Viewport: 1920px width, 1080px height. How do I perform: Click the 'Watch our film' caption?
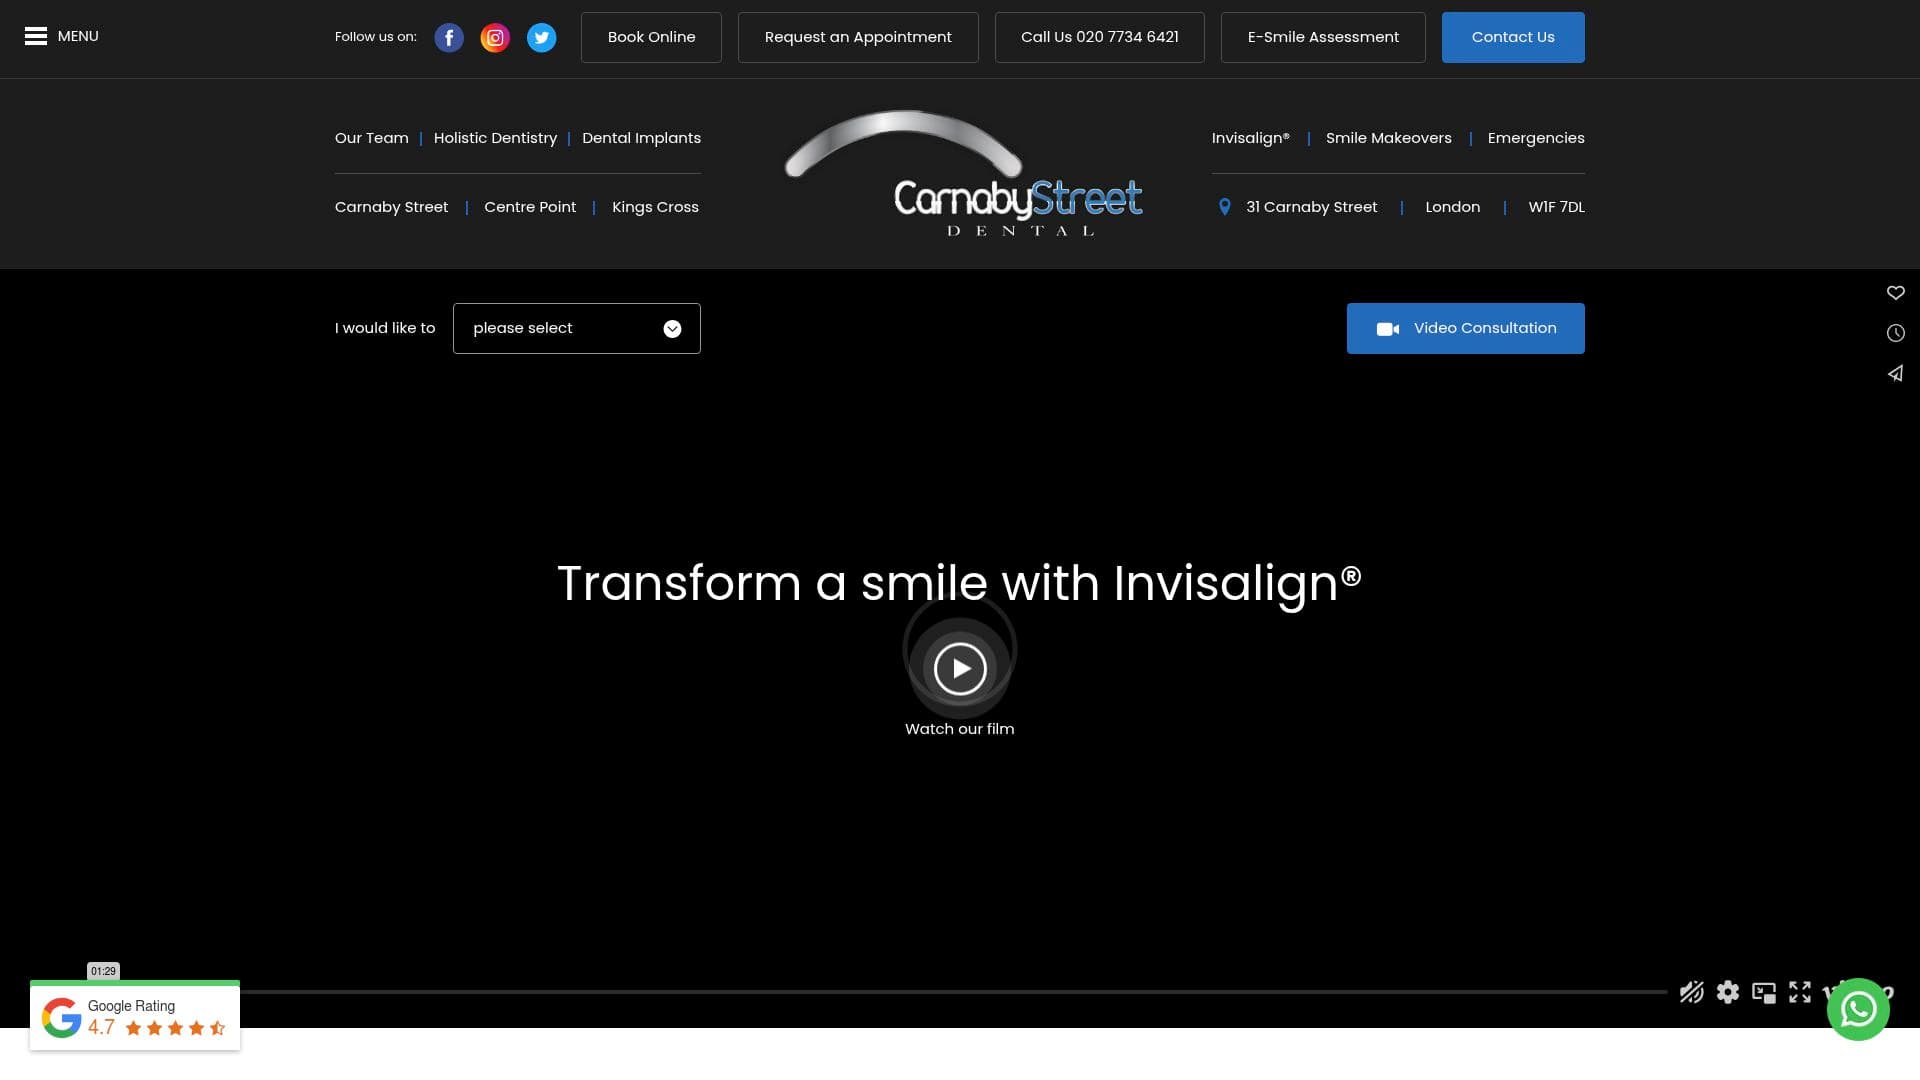pyautogui.click(x=960, y=729)
